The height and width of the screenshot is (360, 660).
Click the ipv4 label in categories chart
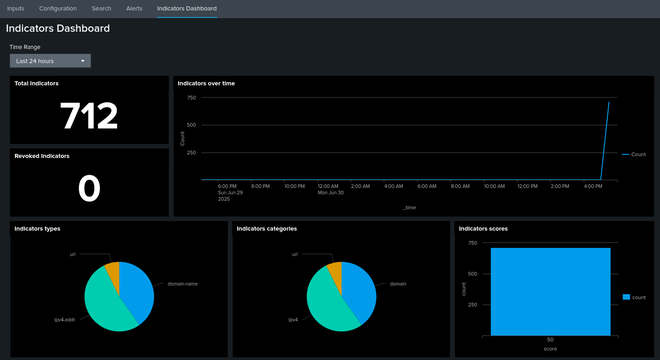pyautogui.click(x=293, y=320)
